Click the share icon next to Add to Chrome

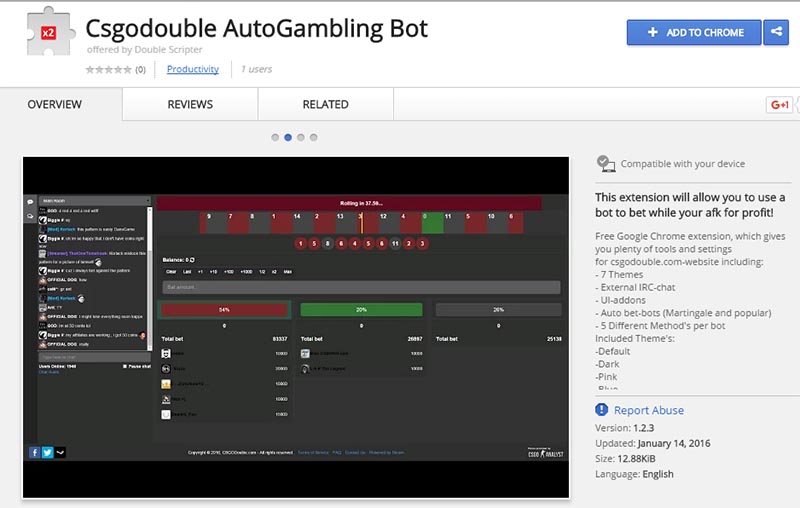coord(776,32)
